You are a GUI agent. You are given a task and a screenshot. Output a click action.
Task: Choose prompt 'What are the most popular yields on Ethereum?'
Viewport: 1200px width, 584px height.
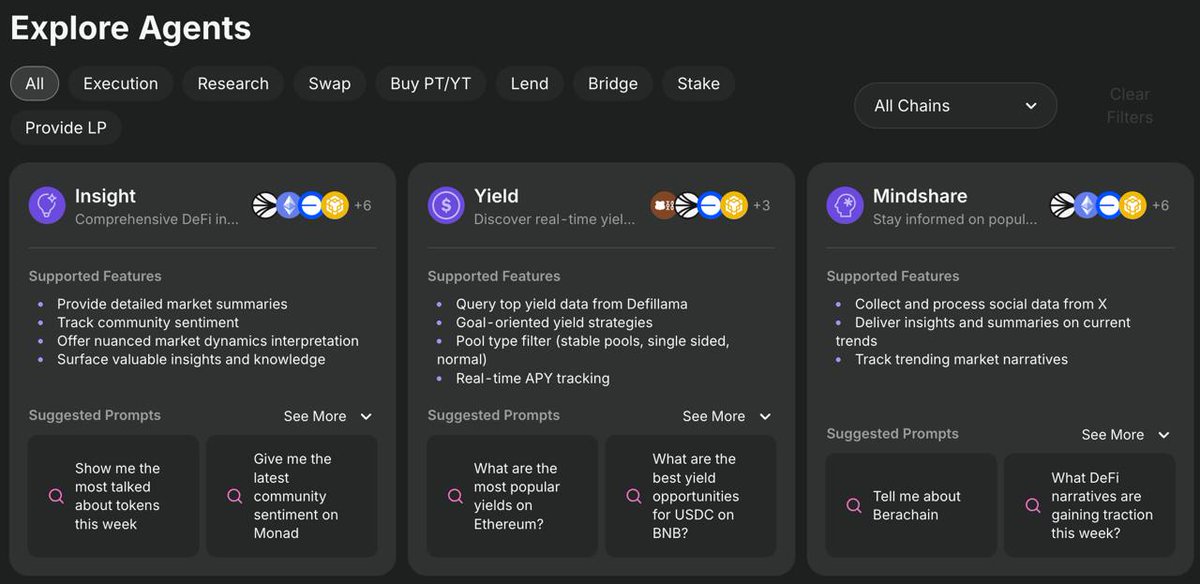[512, 496]
